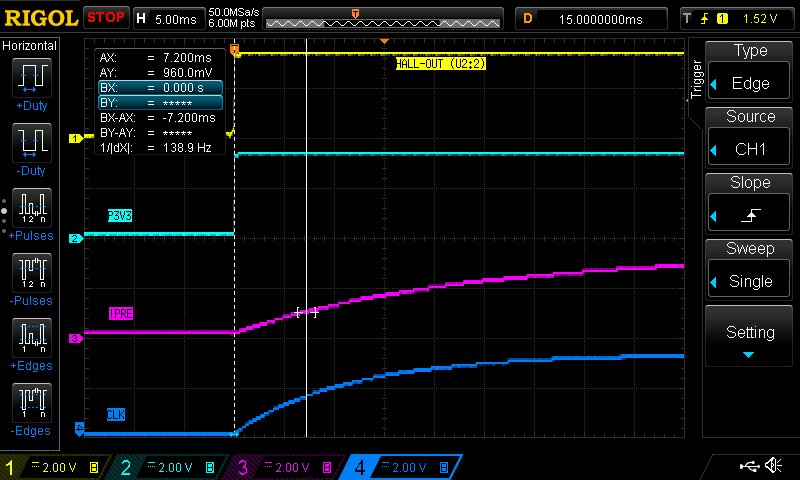Select channel 3 2.00 V scale label
Viewport: 800px width, 480px height.
pyautogui.click(x=292, y=467)
